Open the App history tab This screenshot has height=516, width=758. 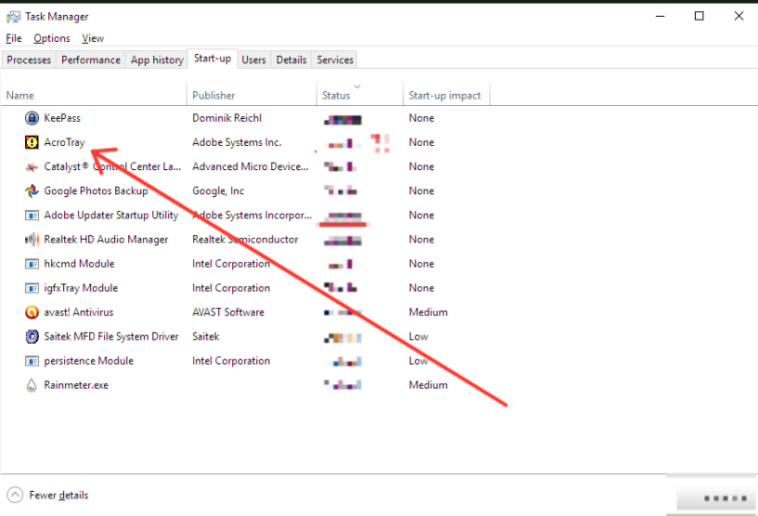157,60
